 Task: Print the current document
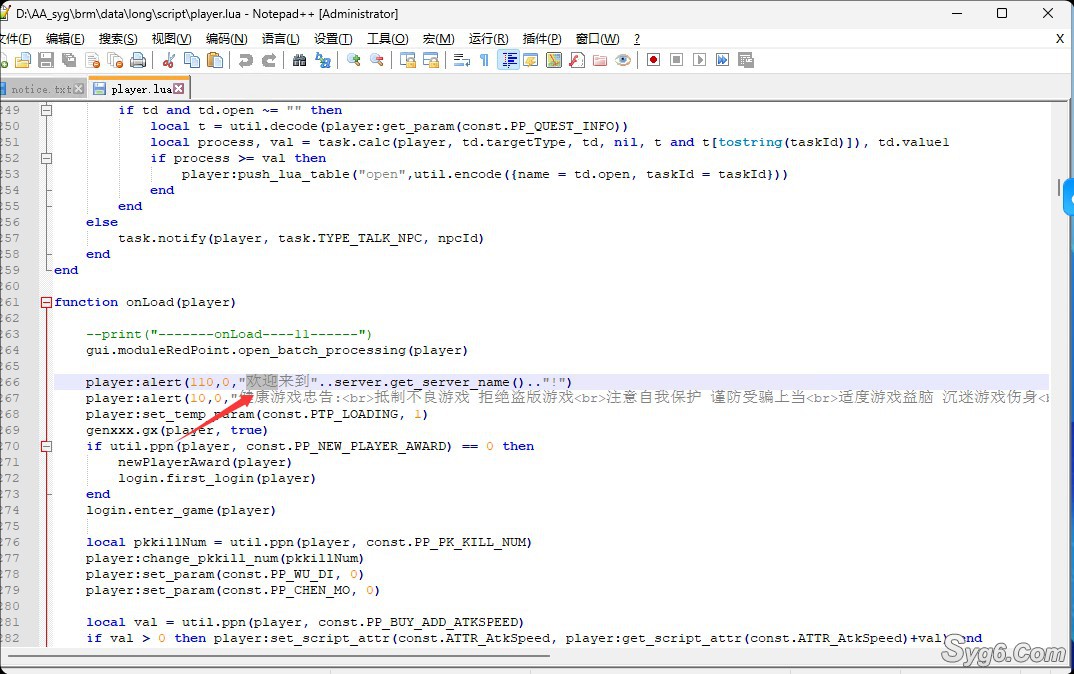(x=138, y=60)
